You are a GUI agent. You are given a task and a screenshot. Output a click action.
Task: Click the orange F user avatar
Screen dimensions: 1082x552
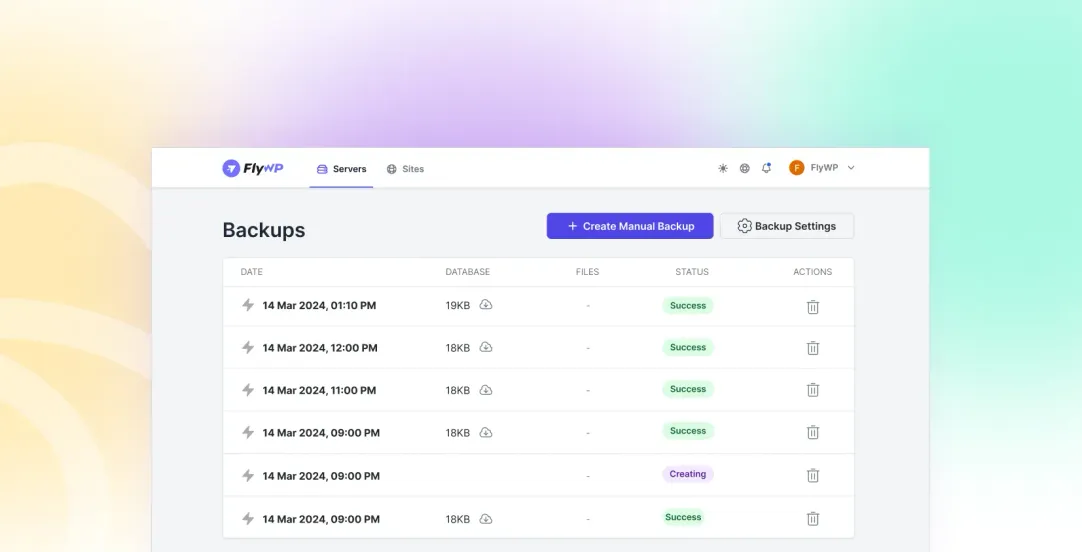coord(796,168)
